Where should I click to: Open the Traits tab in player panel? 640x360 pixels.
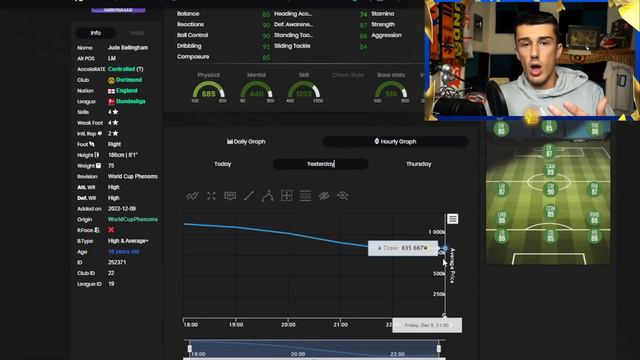point(136,33)
